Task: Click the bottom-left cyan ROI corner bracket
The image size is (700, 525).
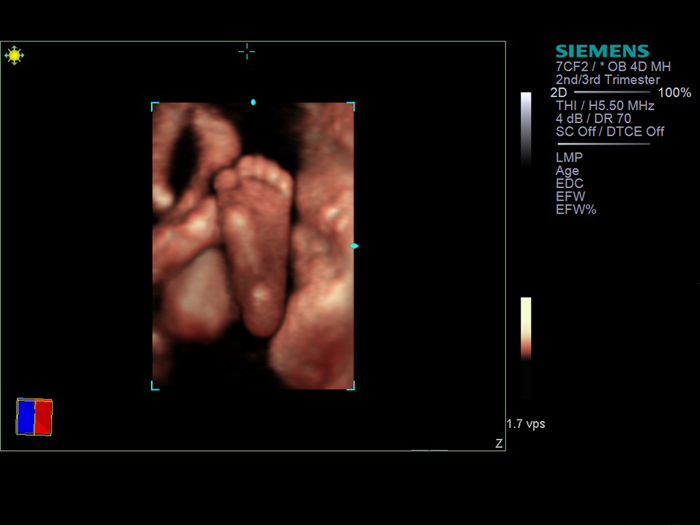Action: pyautogui.click(x=155, y=386)
